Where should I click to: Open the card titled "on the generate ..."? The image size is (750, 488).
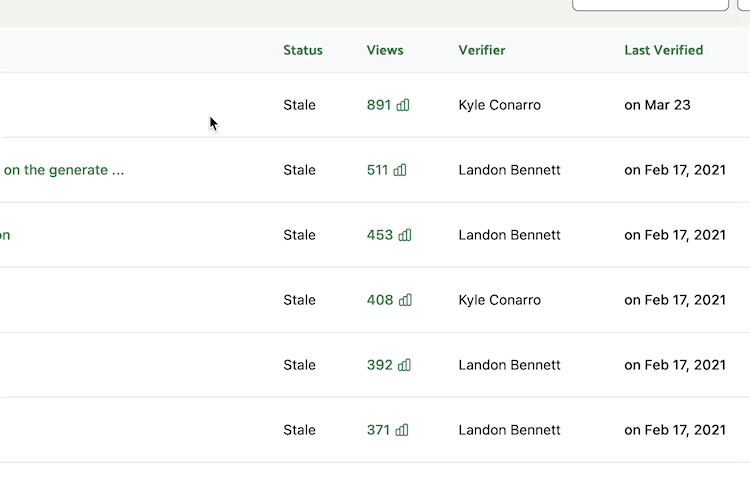64,170
